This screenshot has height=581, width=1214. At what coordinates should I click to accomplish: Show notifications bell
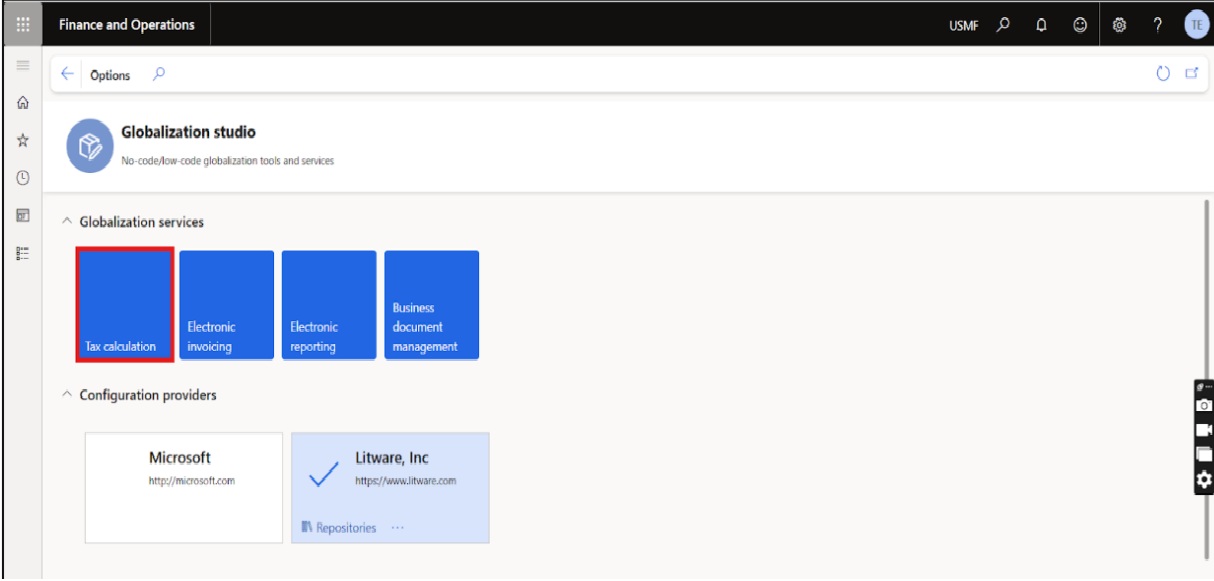(x=1041, y=25)
